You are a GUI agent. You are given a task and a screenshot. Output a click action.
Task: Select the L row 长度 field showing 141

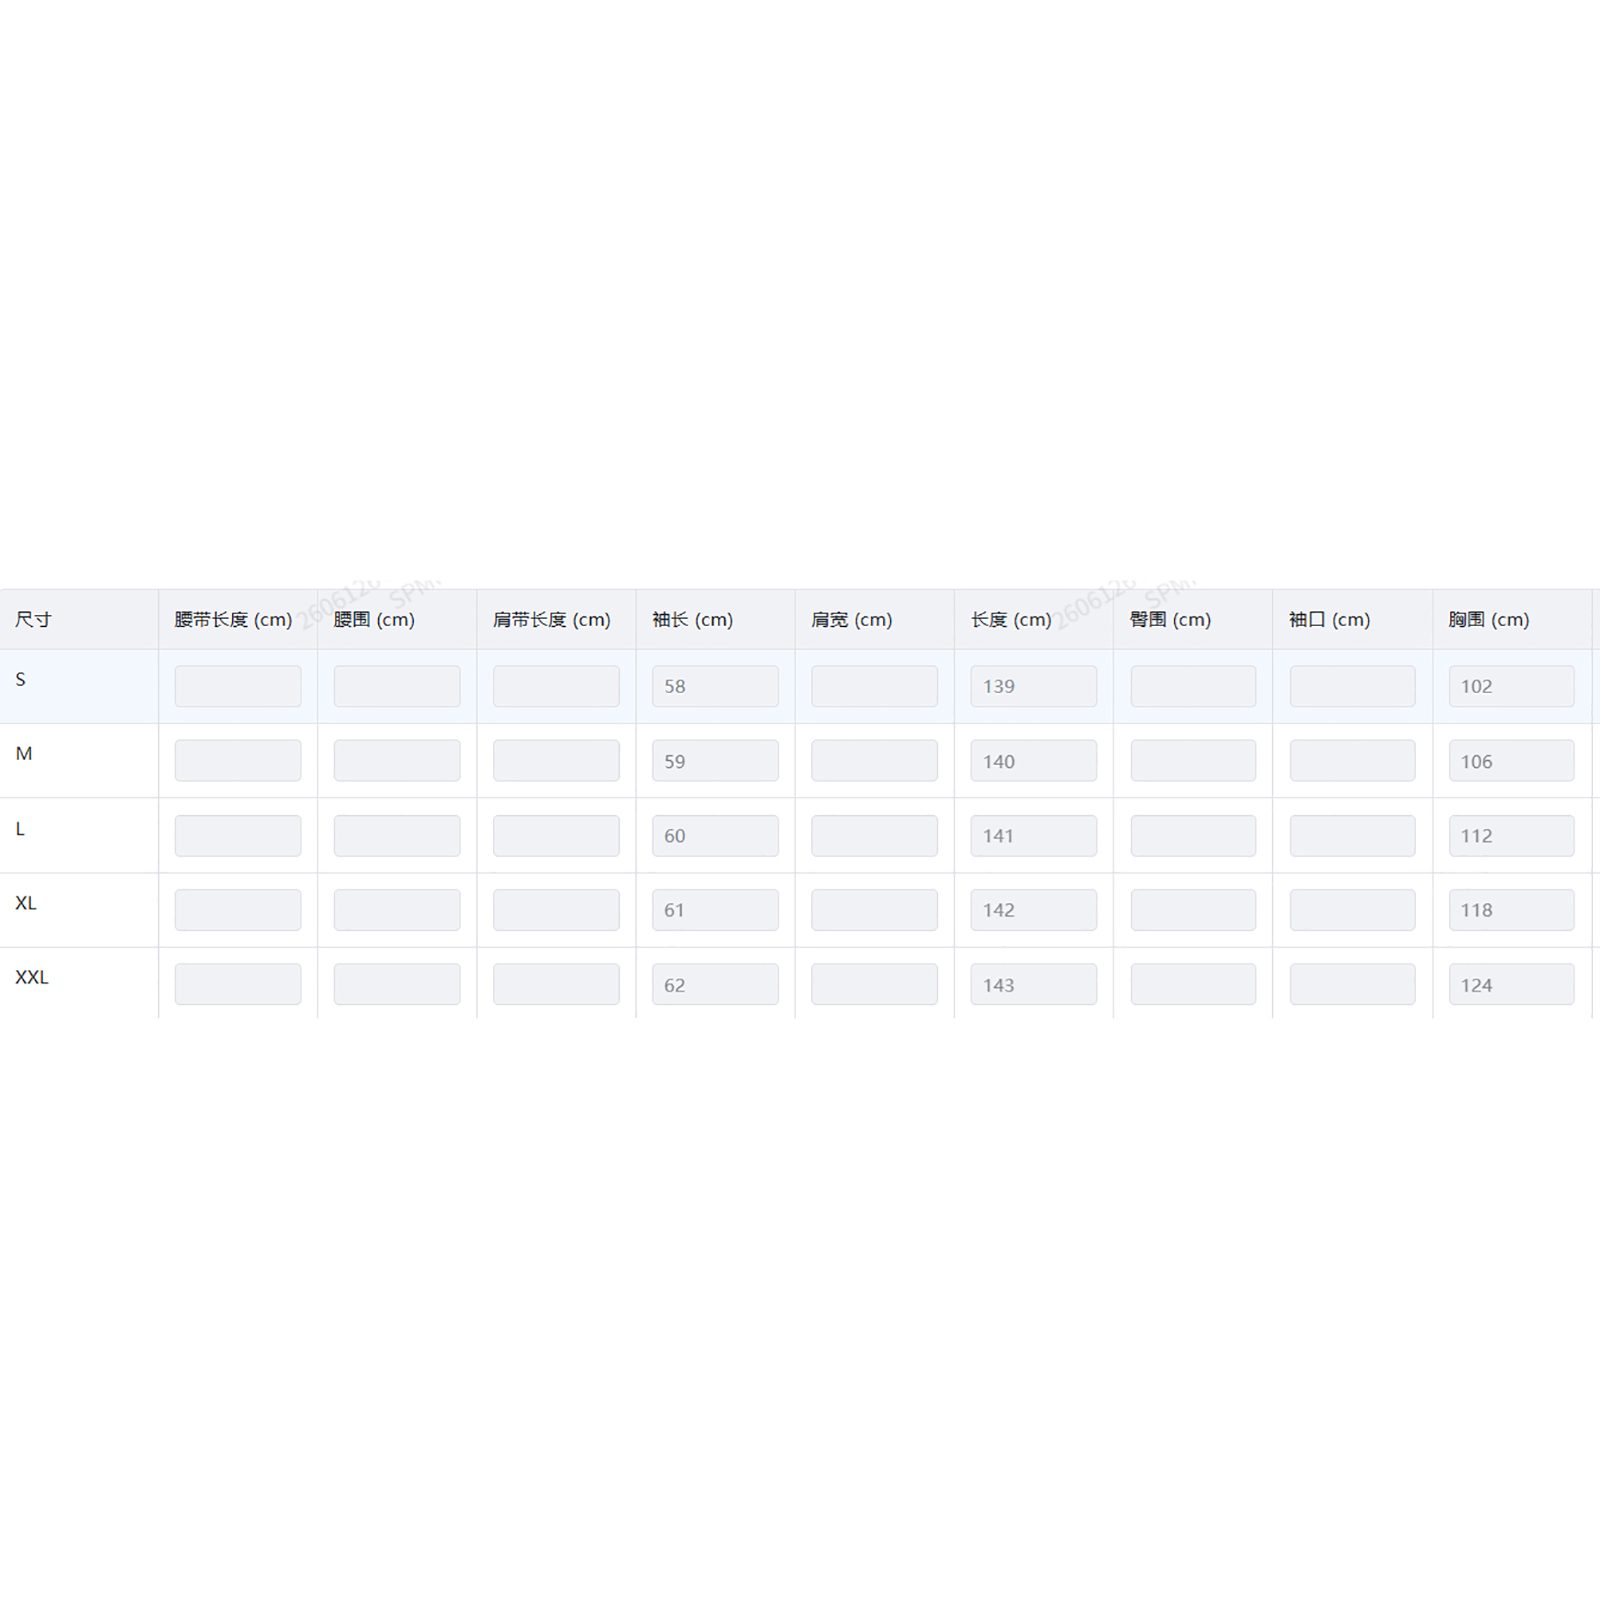[x=1033, y=836]
